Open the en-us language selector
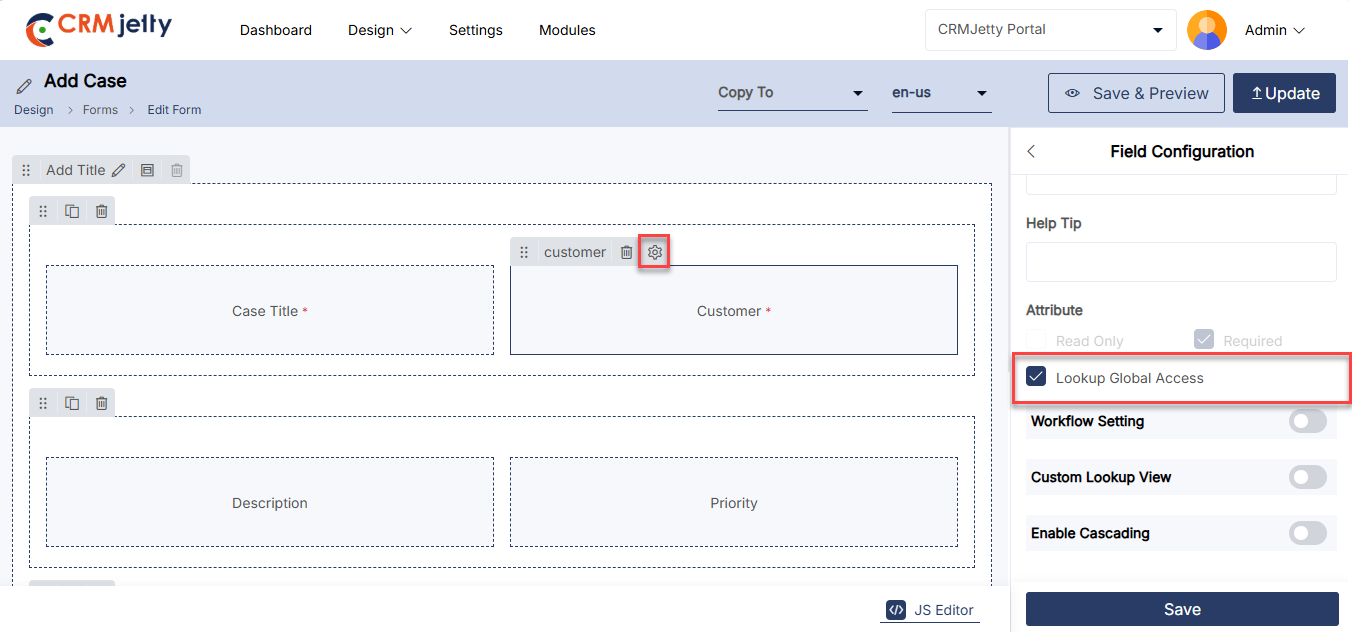Image resolution: width=1352 pixels, height=632 pixels. tap(940, 93)
